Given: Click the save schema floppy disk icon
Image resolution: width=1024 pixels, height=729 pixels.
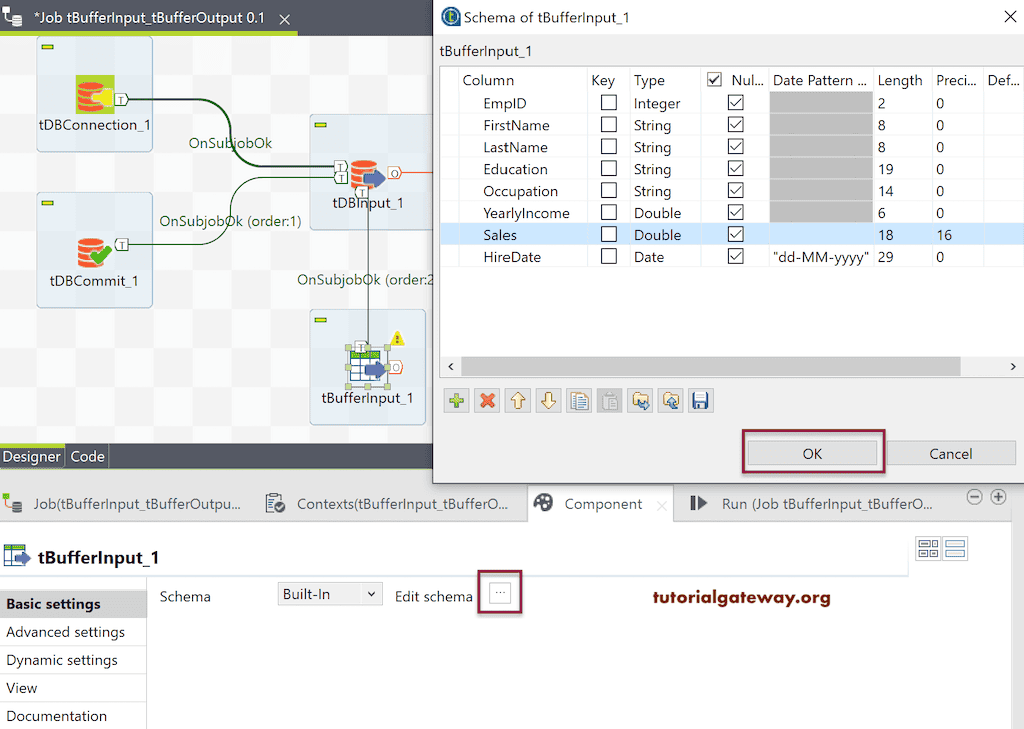Looking at the screenshot, I should (701, 400).
